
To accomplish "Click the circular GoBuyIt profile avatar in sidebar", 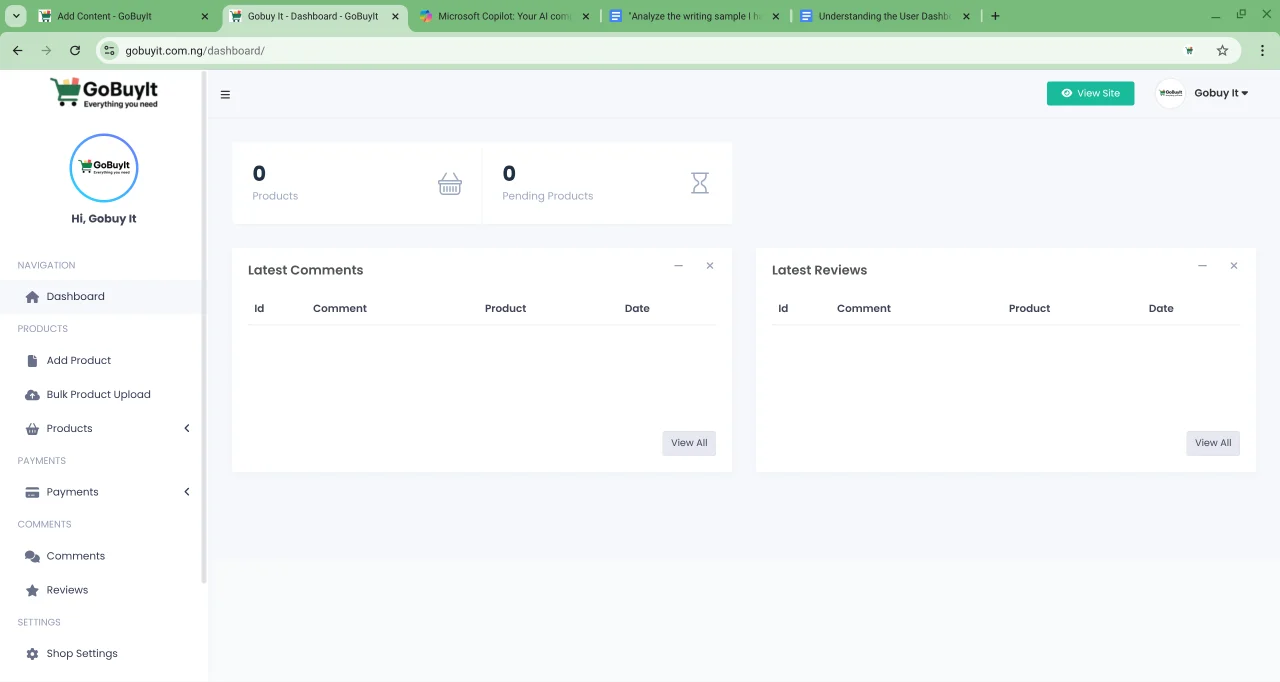I will tap(104, 167).
